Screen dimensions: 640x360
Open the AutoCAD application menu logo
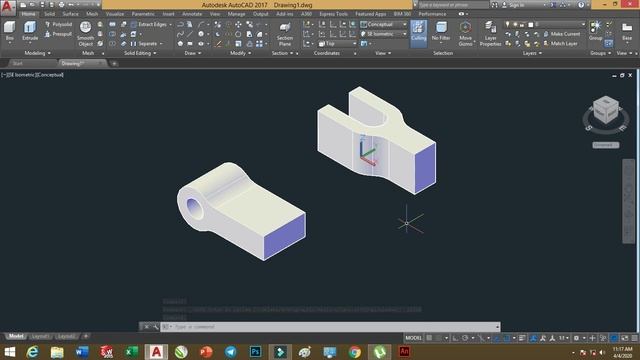click(8, 7)
